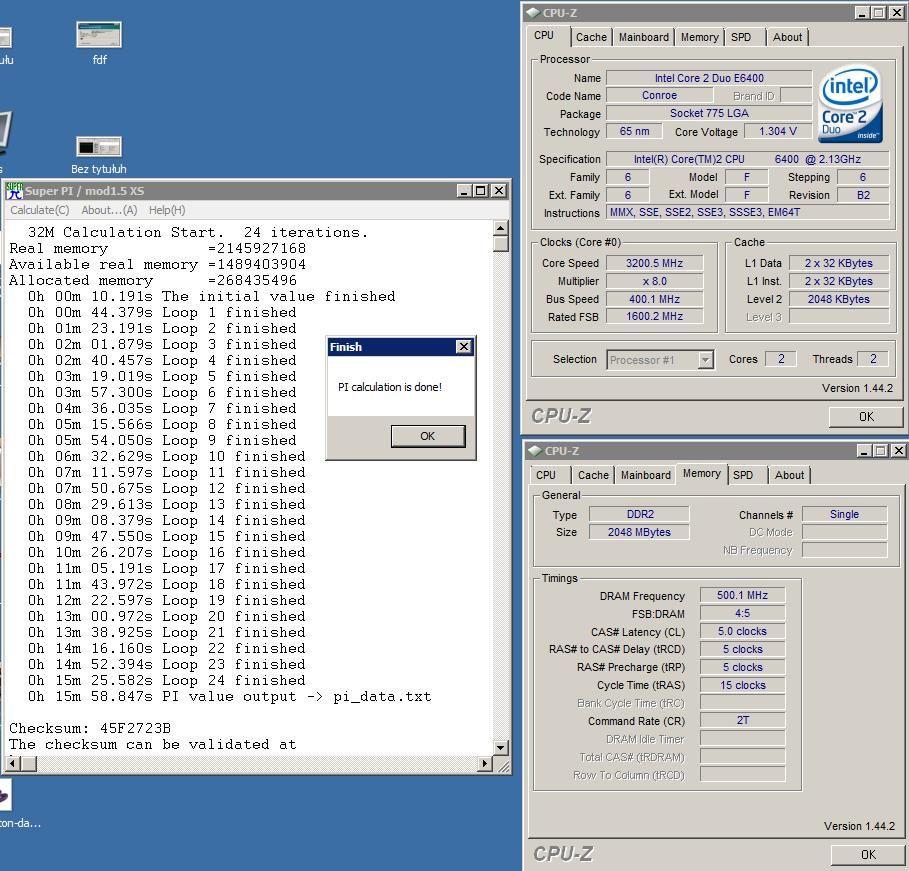
Task: Click the Checksum: 45F2723B line
Action: coord(90,728)
